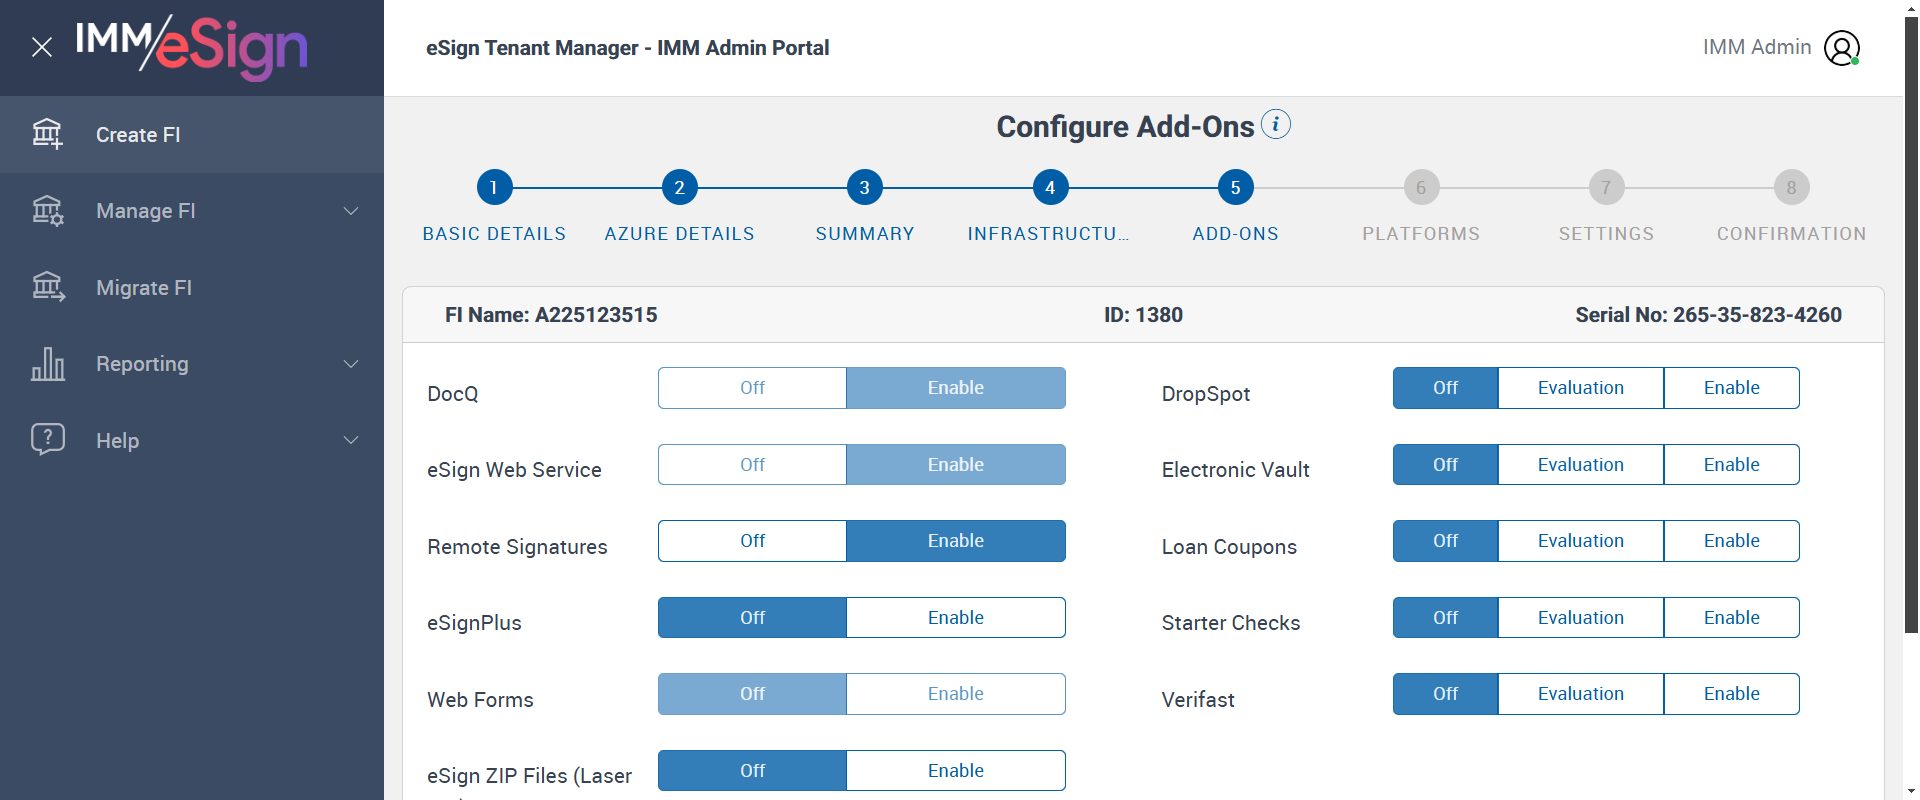Viewport: 1920px width, 800px height.
Task: Set DropSpot to Evaluation
Action: point(1580,388)
